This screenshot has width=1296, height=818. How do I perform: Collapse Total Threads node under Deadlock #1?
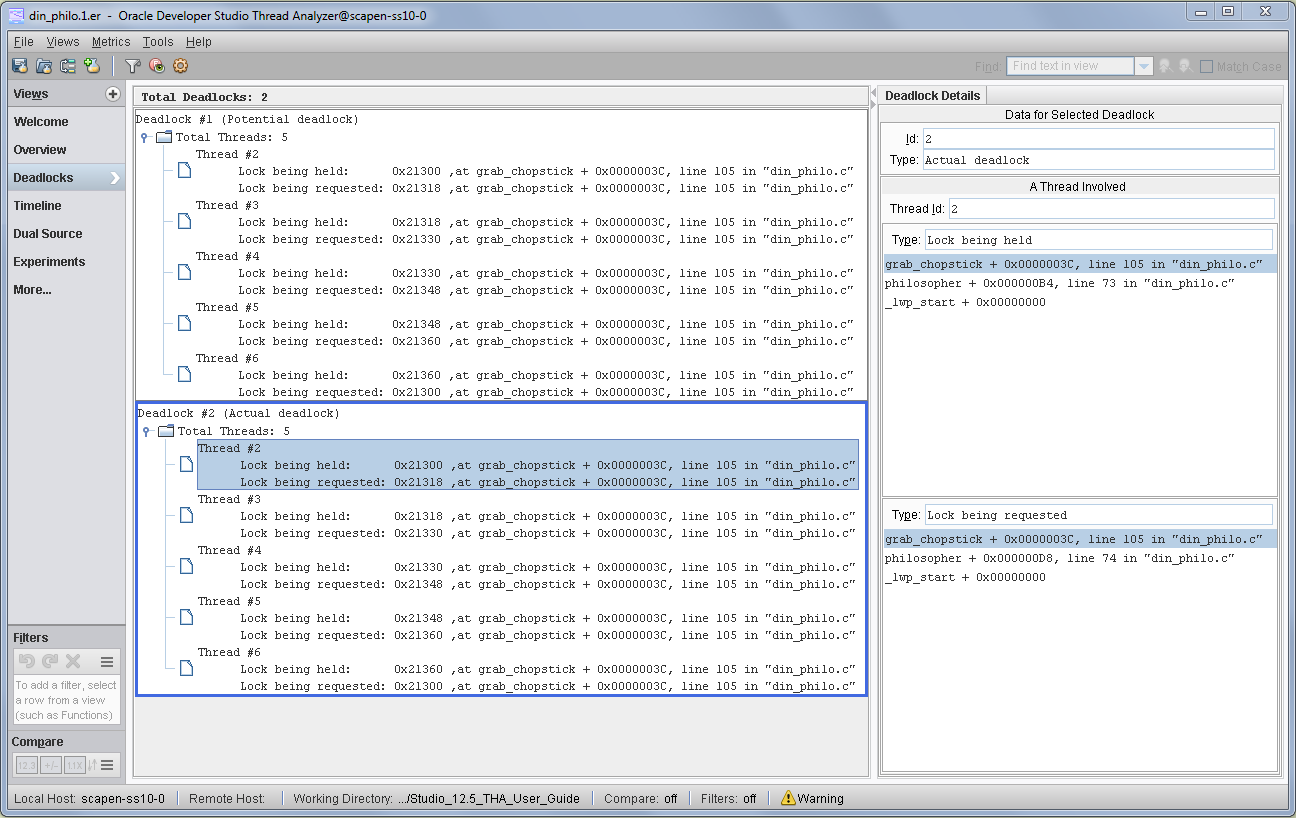(x=145, y=137)
